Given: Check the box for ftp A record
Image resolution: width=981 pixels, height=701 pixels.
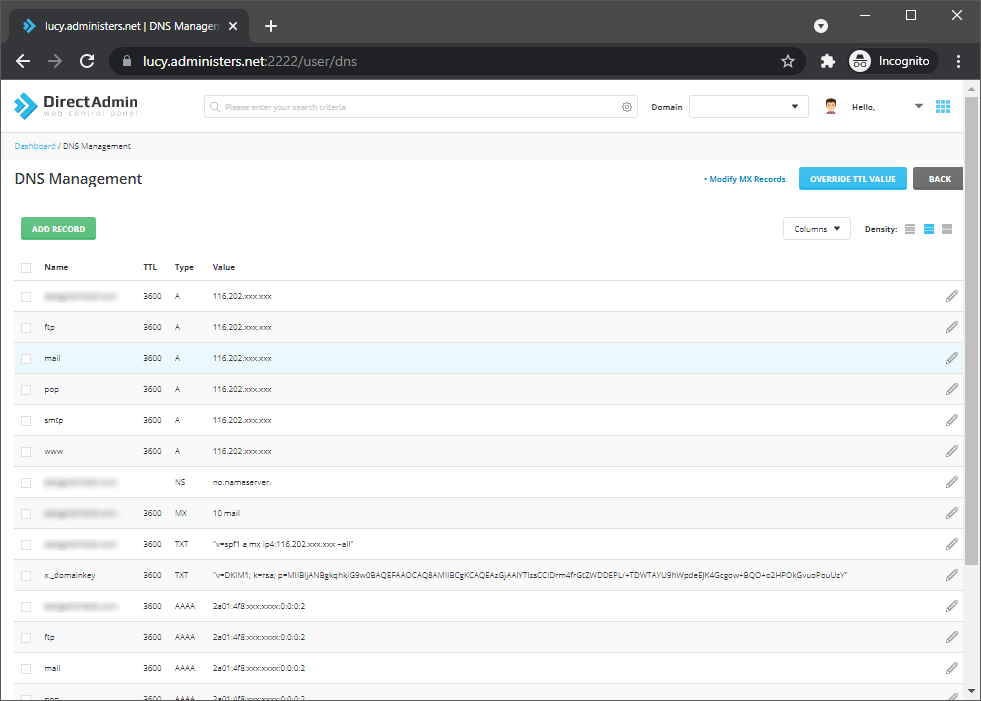Looking at the screenshot, I should click(26, 328).
